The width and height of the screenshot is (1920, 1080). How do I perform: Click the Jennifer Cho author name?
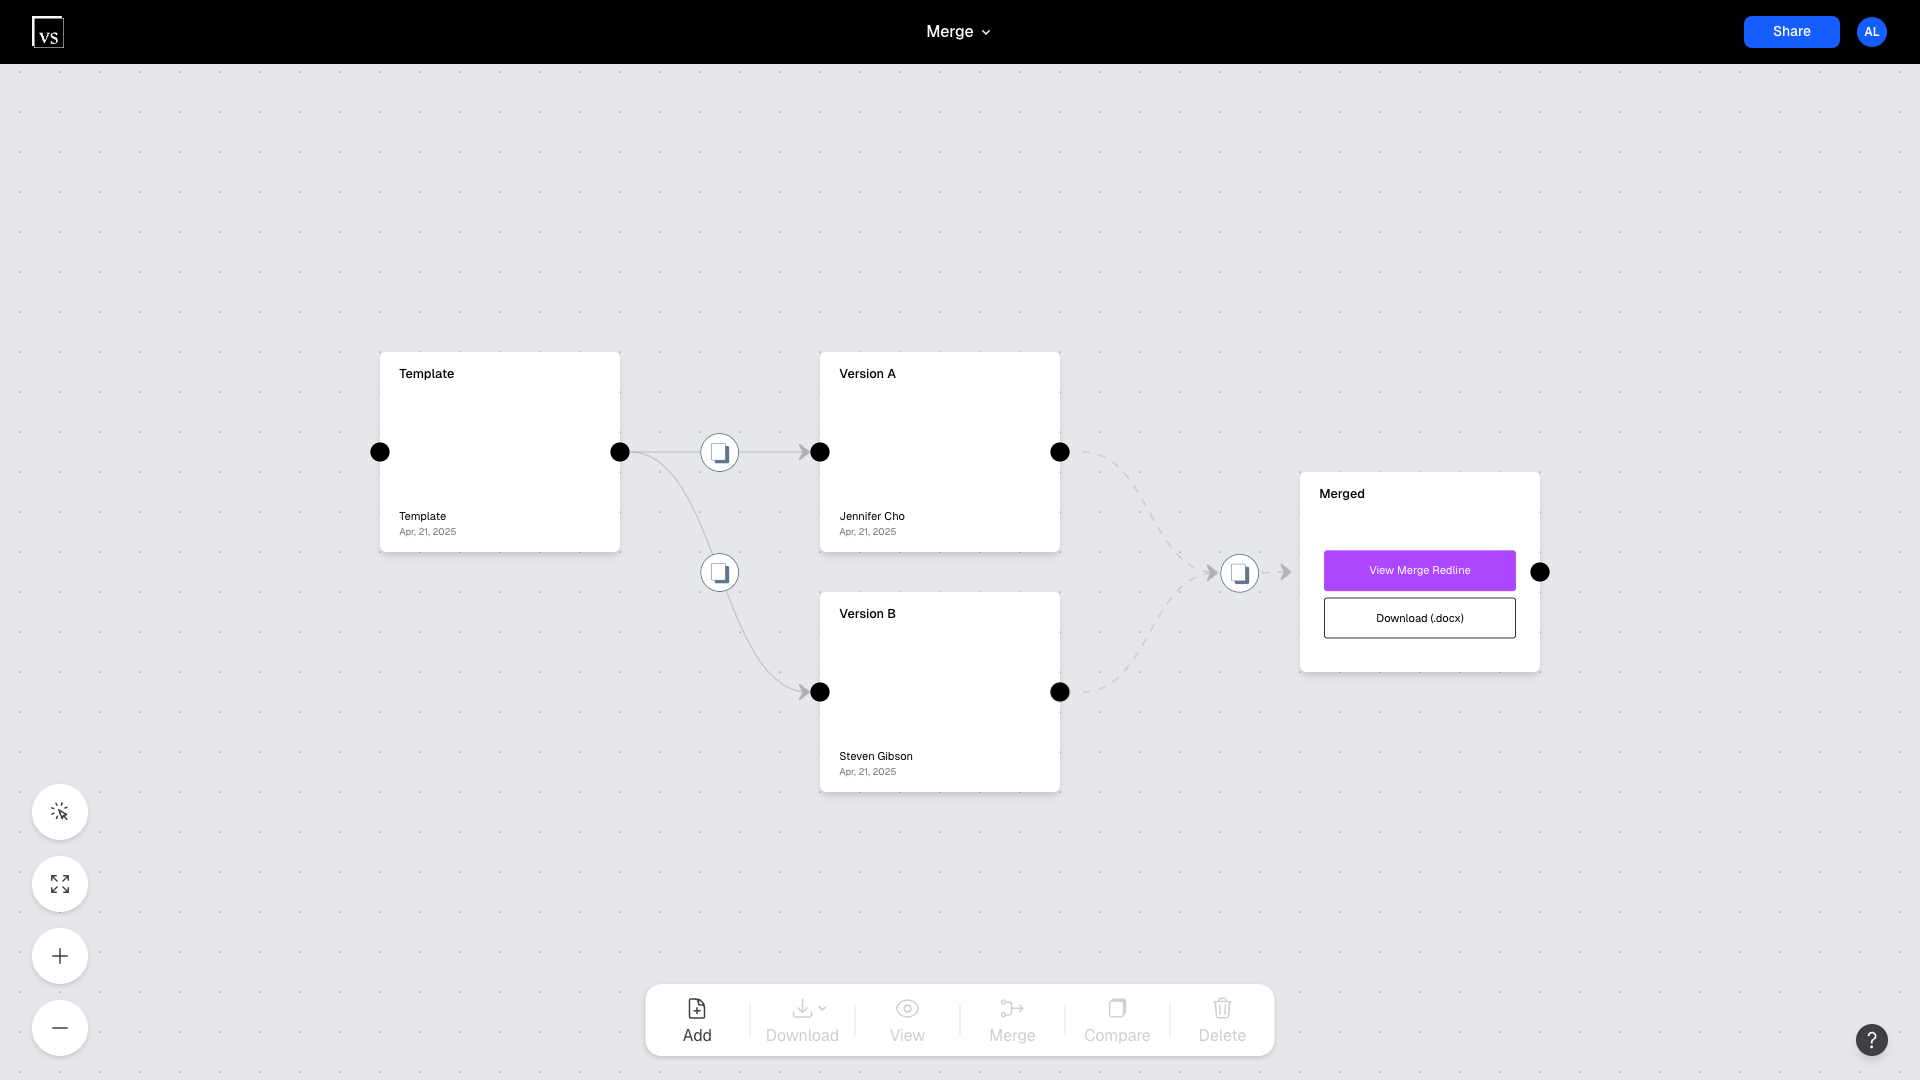click(872, 517)
